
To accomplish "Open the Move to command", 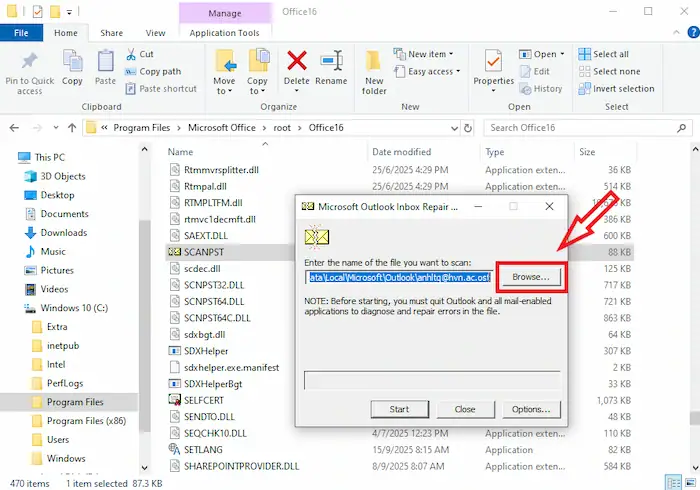I will tap(225, 71).
